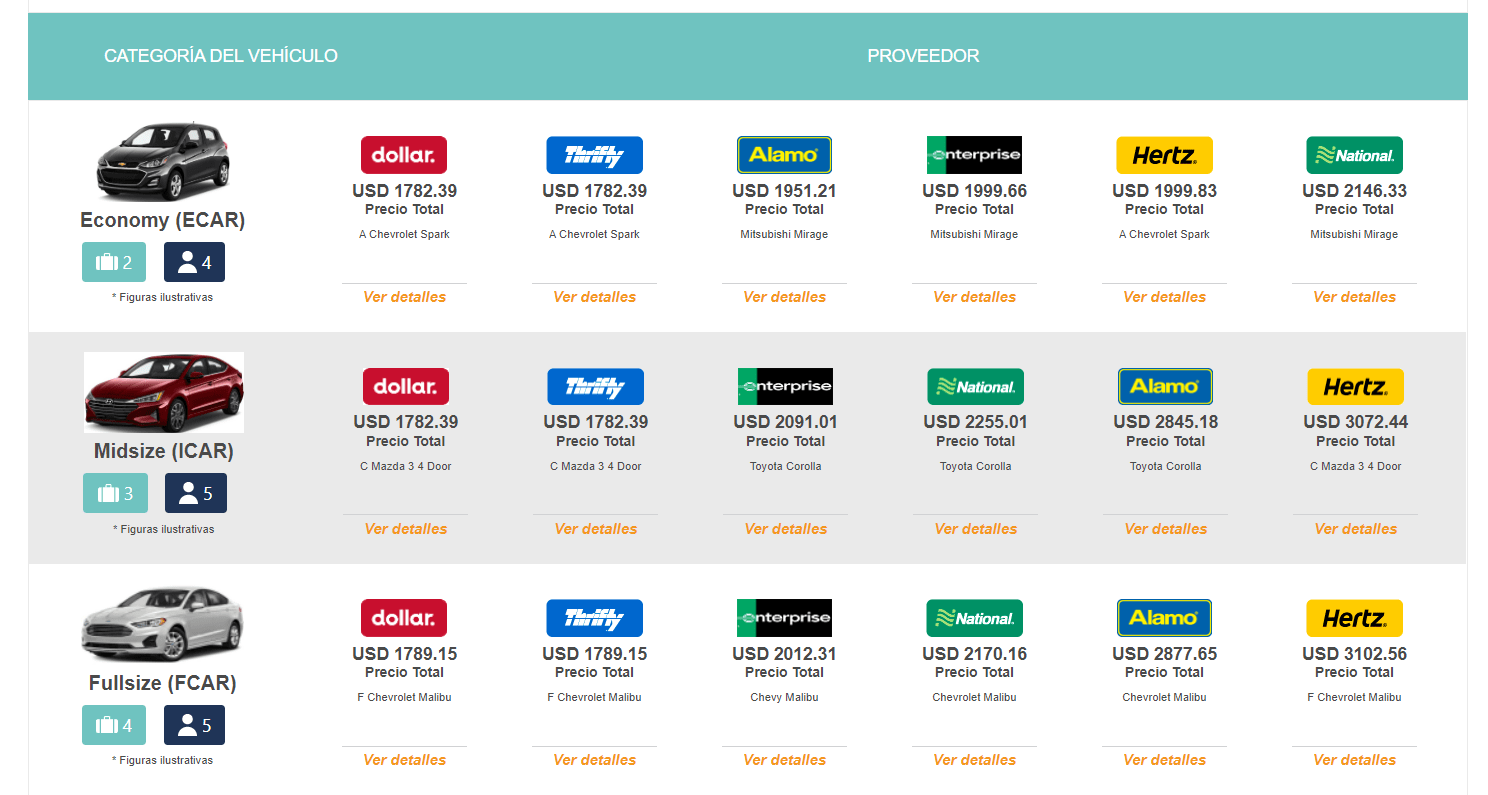Select the Midsize (ICAR) category title
This screenshot has width=1488, height=795.
click(164, 451)
